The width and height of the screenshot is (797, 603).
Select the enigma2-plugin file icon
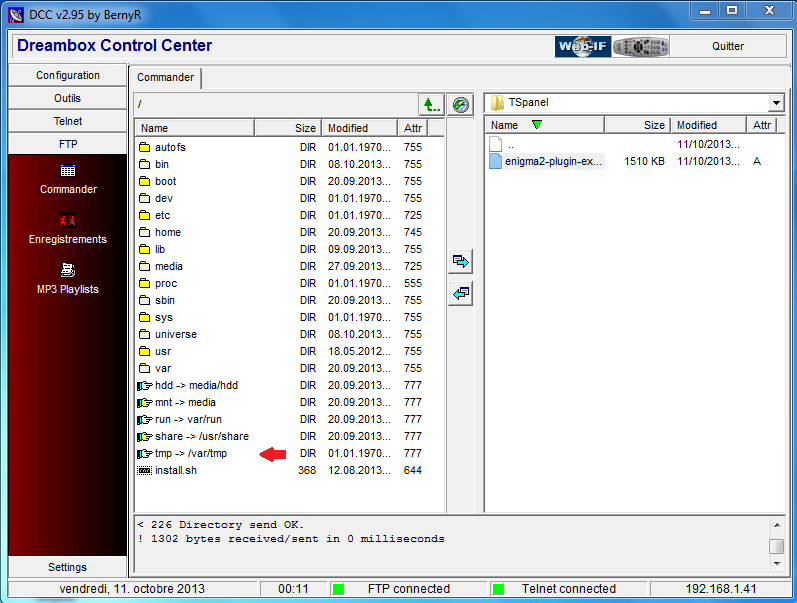tap(496, 161)
